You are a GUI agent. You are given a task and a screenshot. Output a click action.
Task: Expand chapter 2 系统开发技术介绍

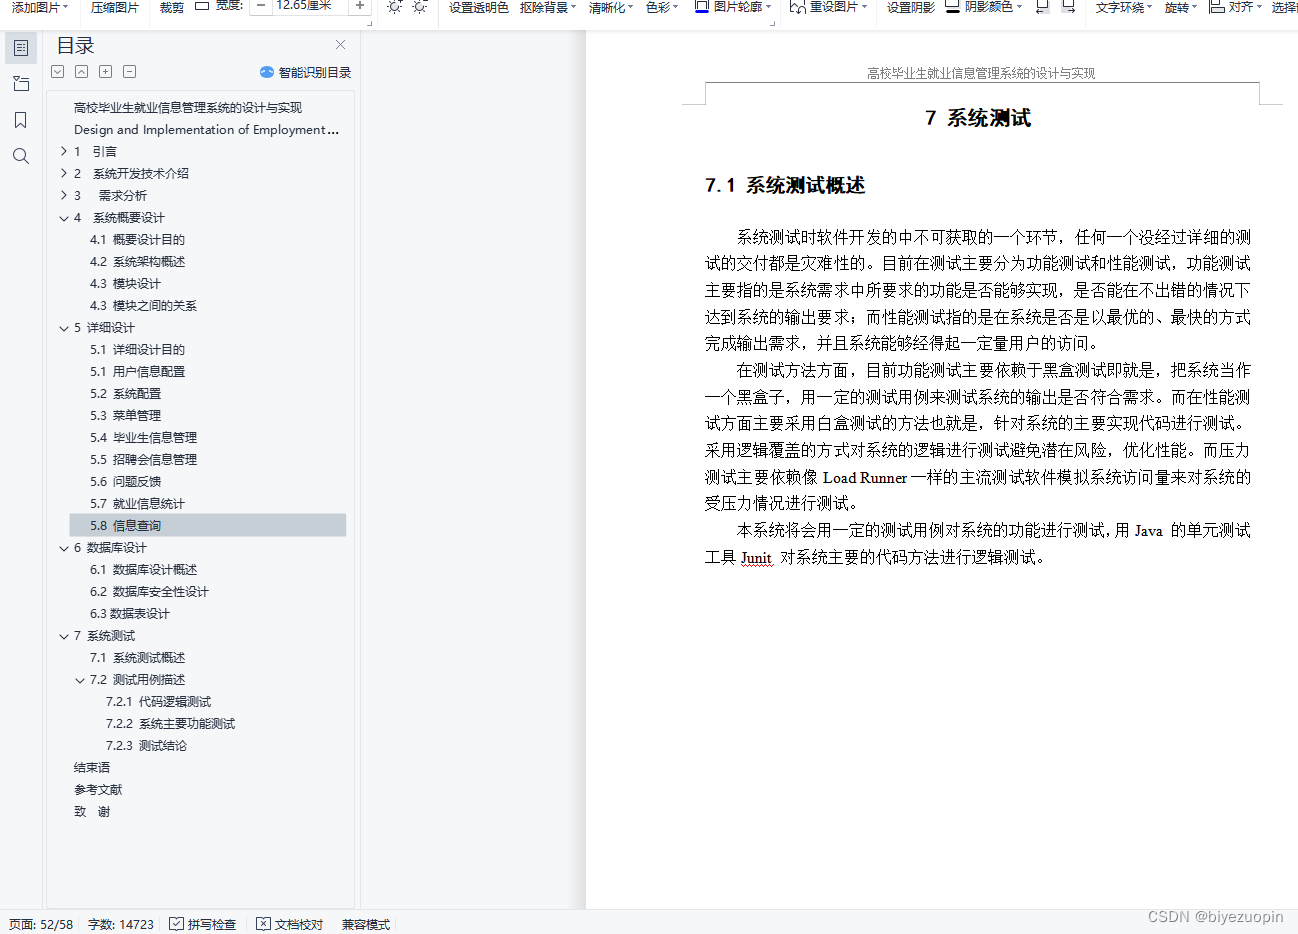pyautogui.click(x=64, y=173)
